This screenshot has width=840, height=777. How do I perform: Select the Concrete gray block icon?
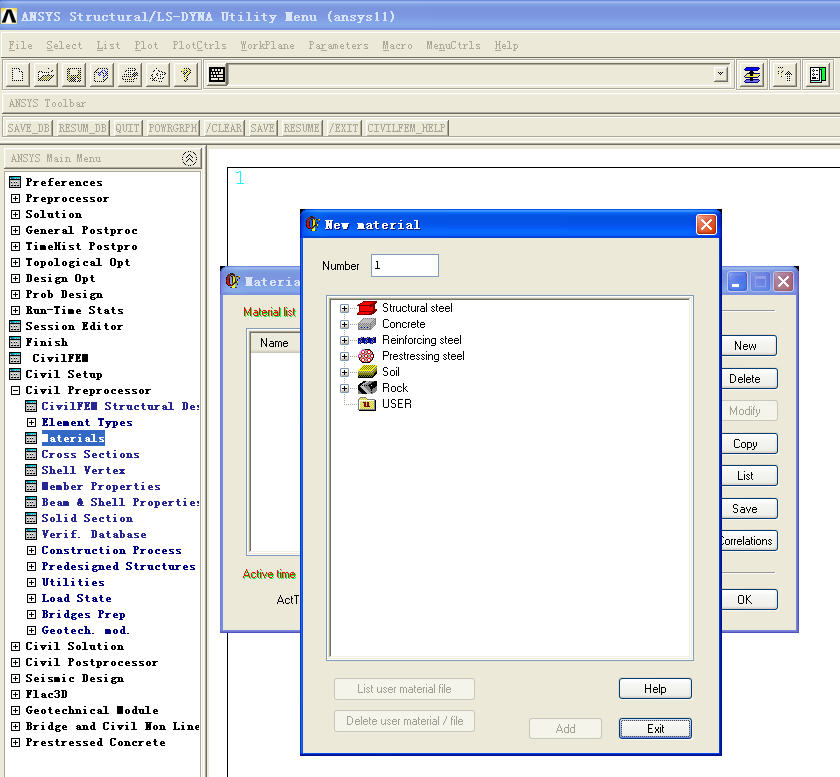pyautogui.click(x=367, y=324)
